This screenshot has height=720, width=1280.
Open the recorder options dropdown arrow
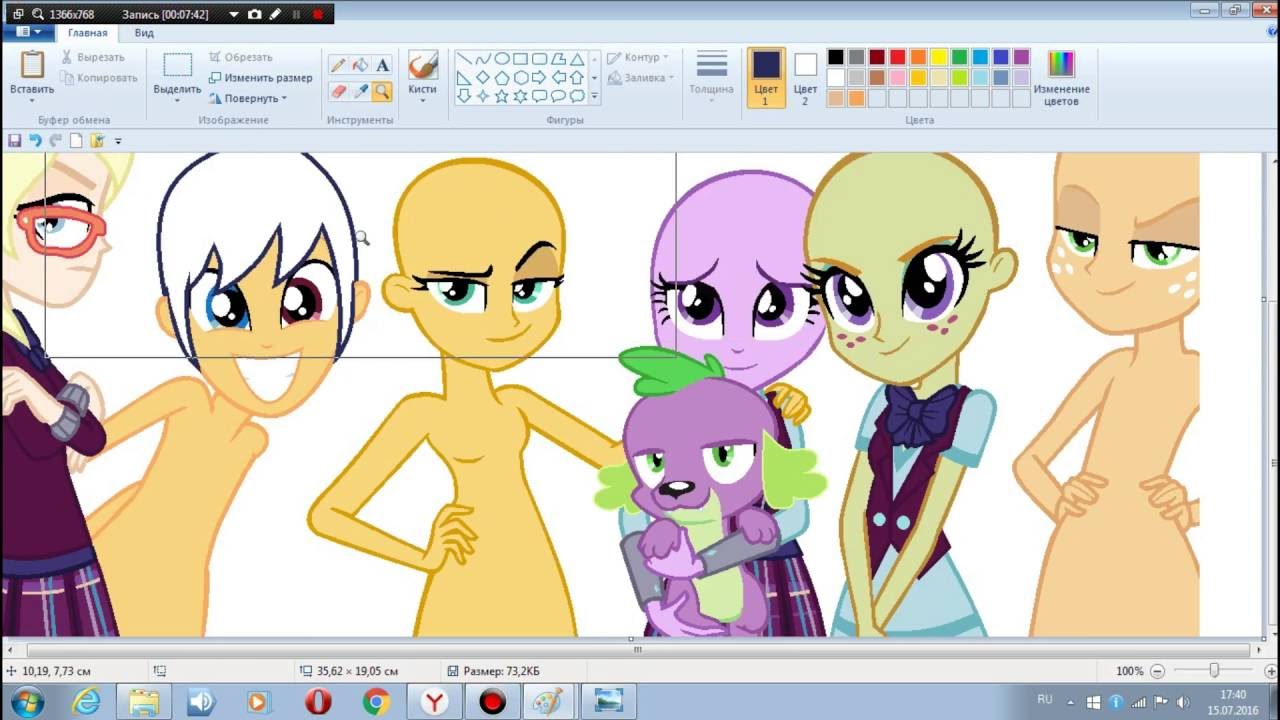coord(234,15)
